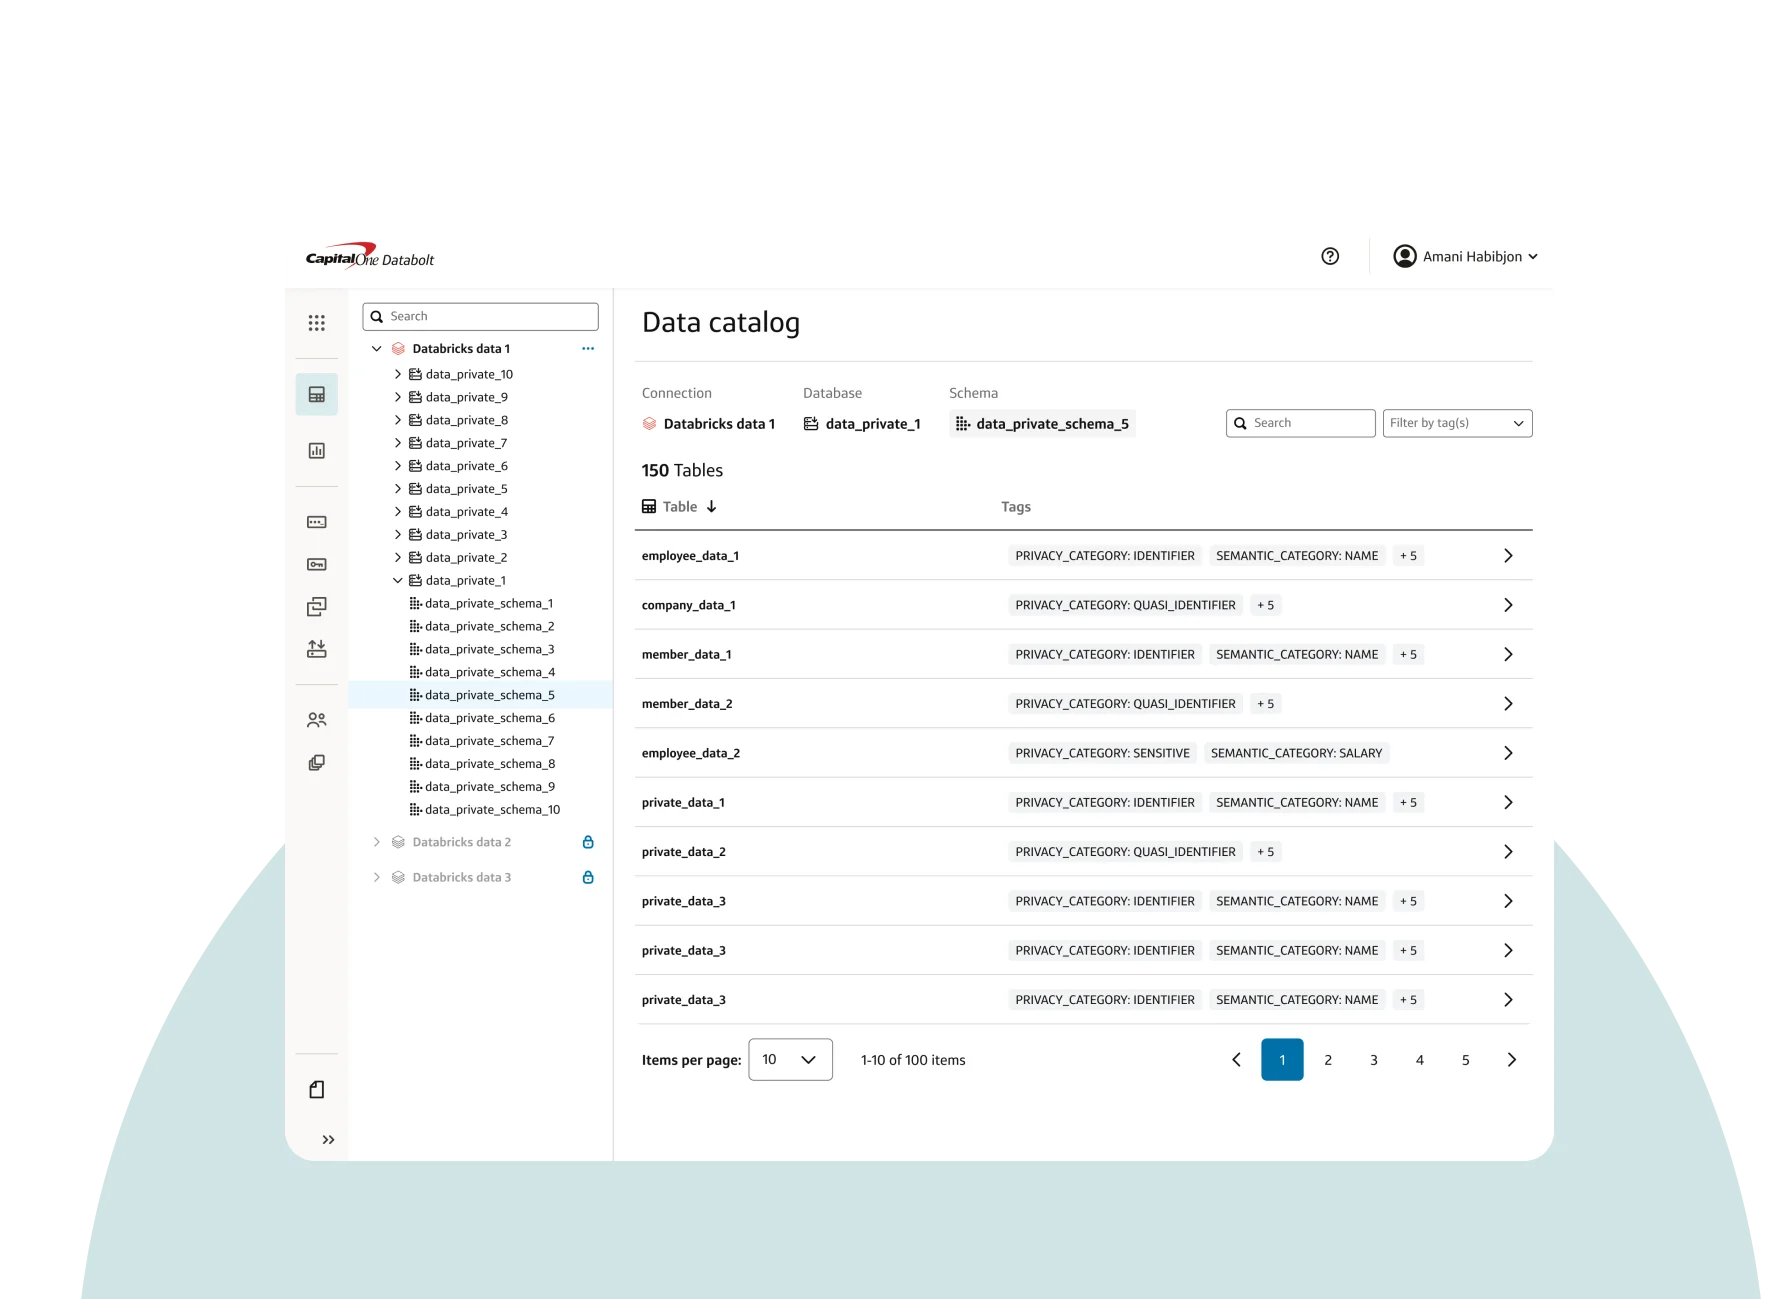
Task: Open the masking dots sidebar icon
Action: click(x=316, y=522)
